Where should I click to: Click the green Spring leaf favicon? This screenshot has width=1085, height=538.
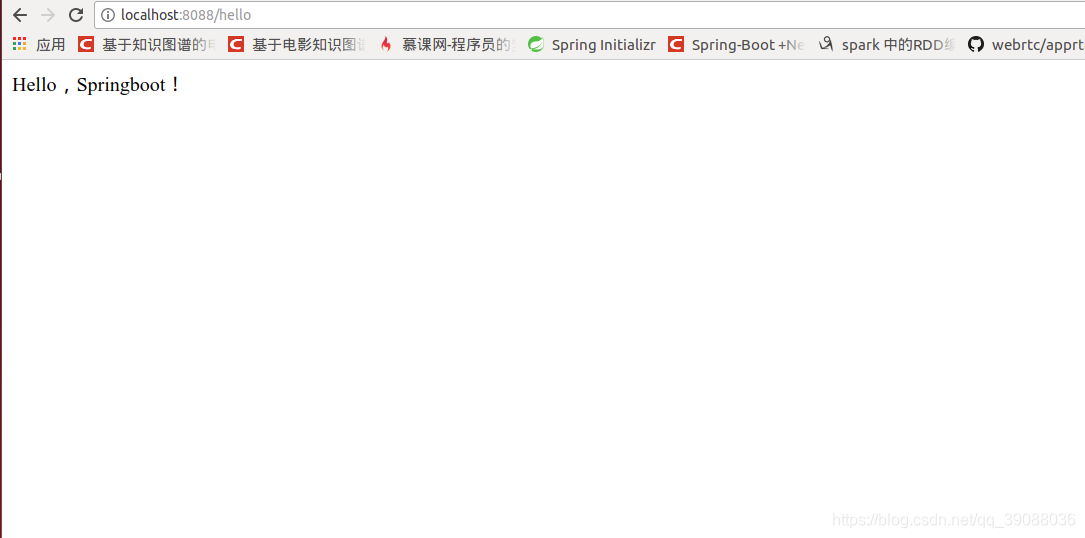(536, 44)
